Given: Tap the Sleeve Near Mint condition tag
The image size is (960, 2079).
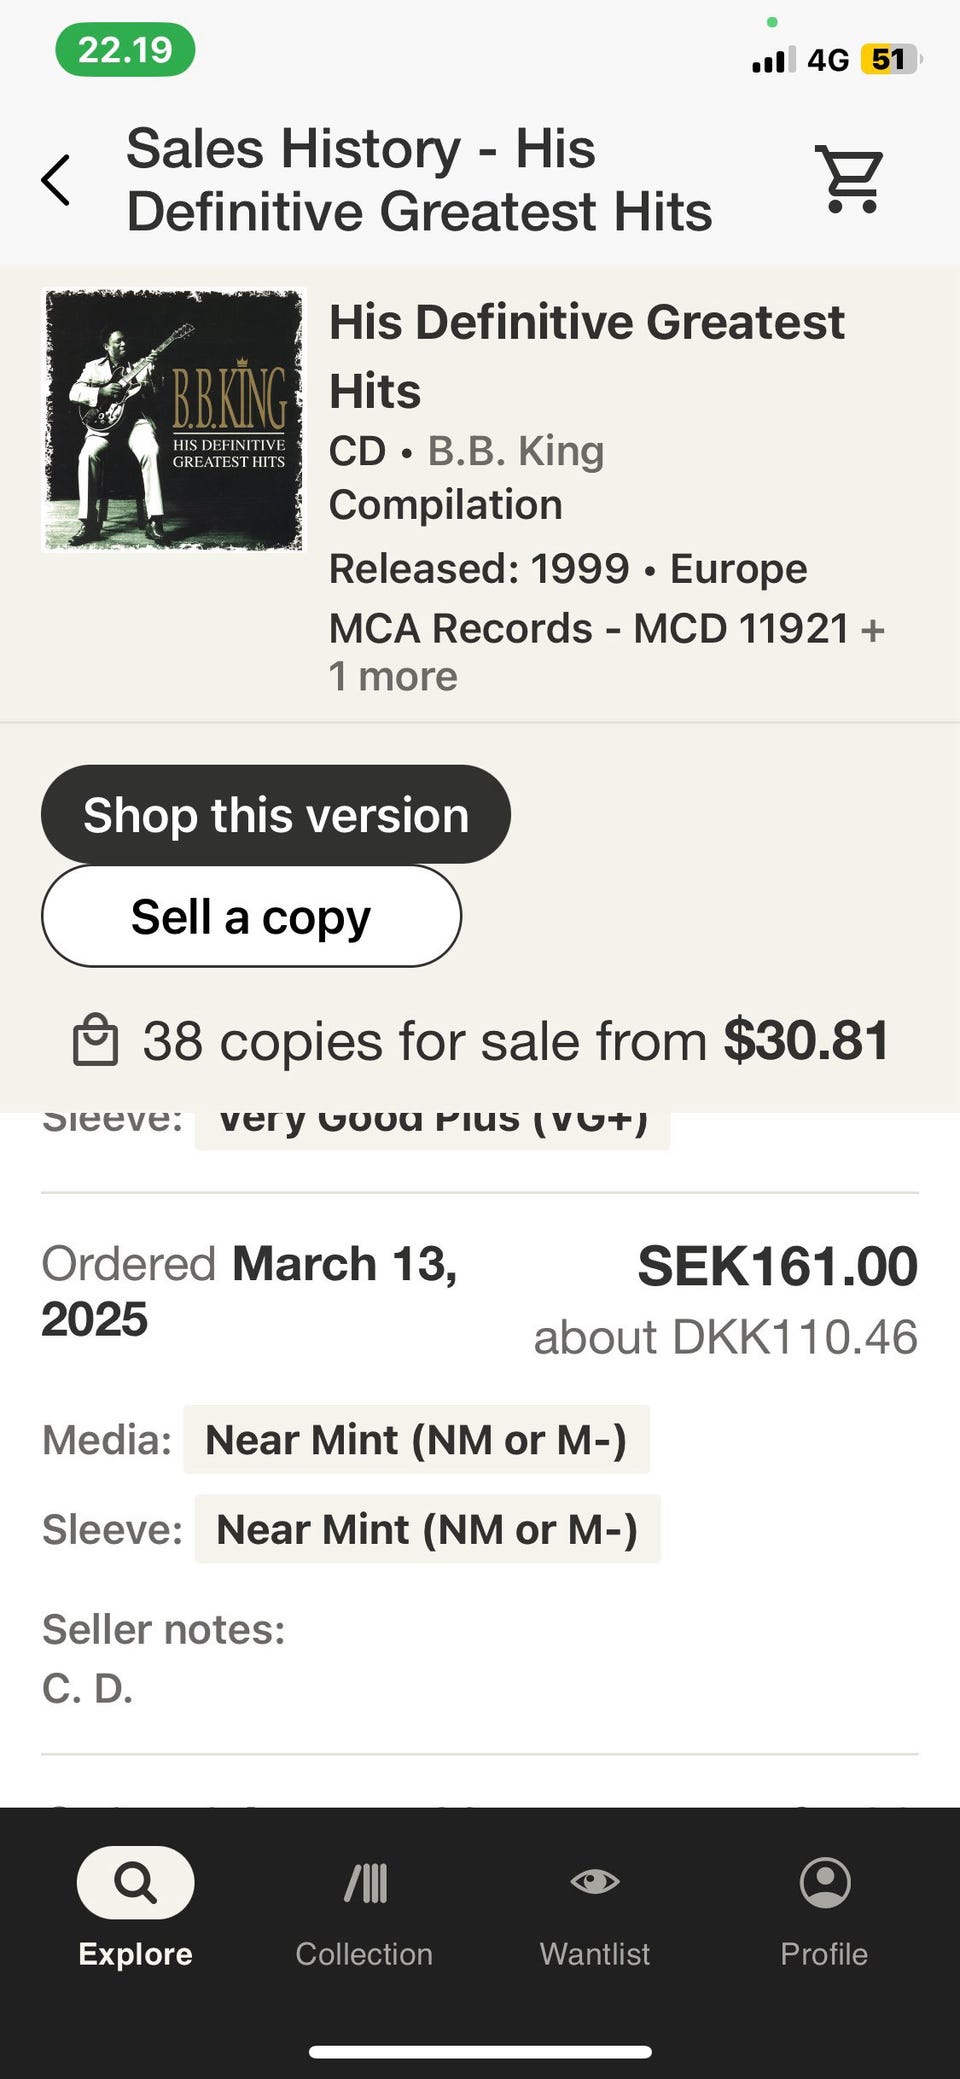Looking at the screenshot, I should [427, 1530].
